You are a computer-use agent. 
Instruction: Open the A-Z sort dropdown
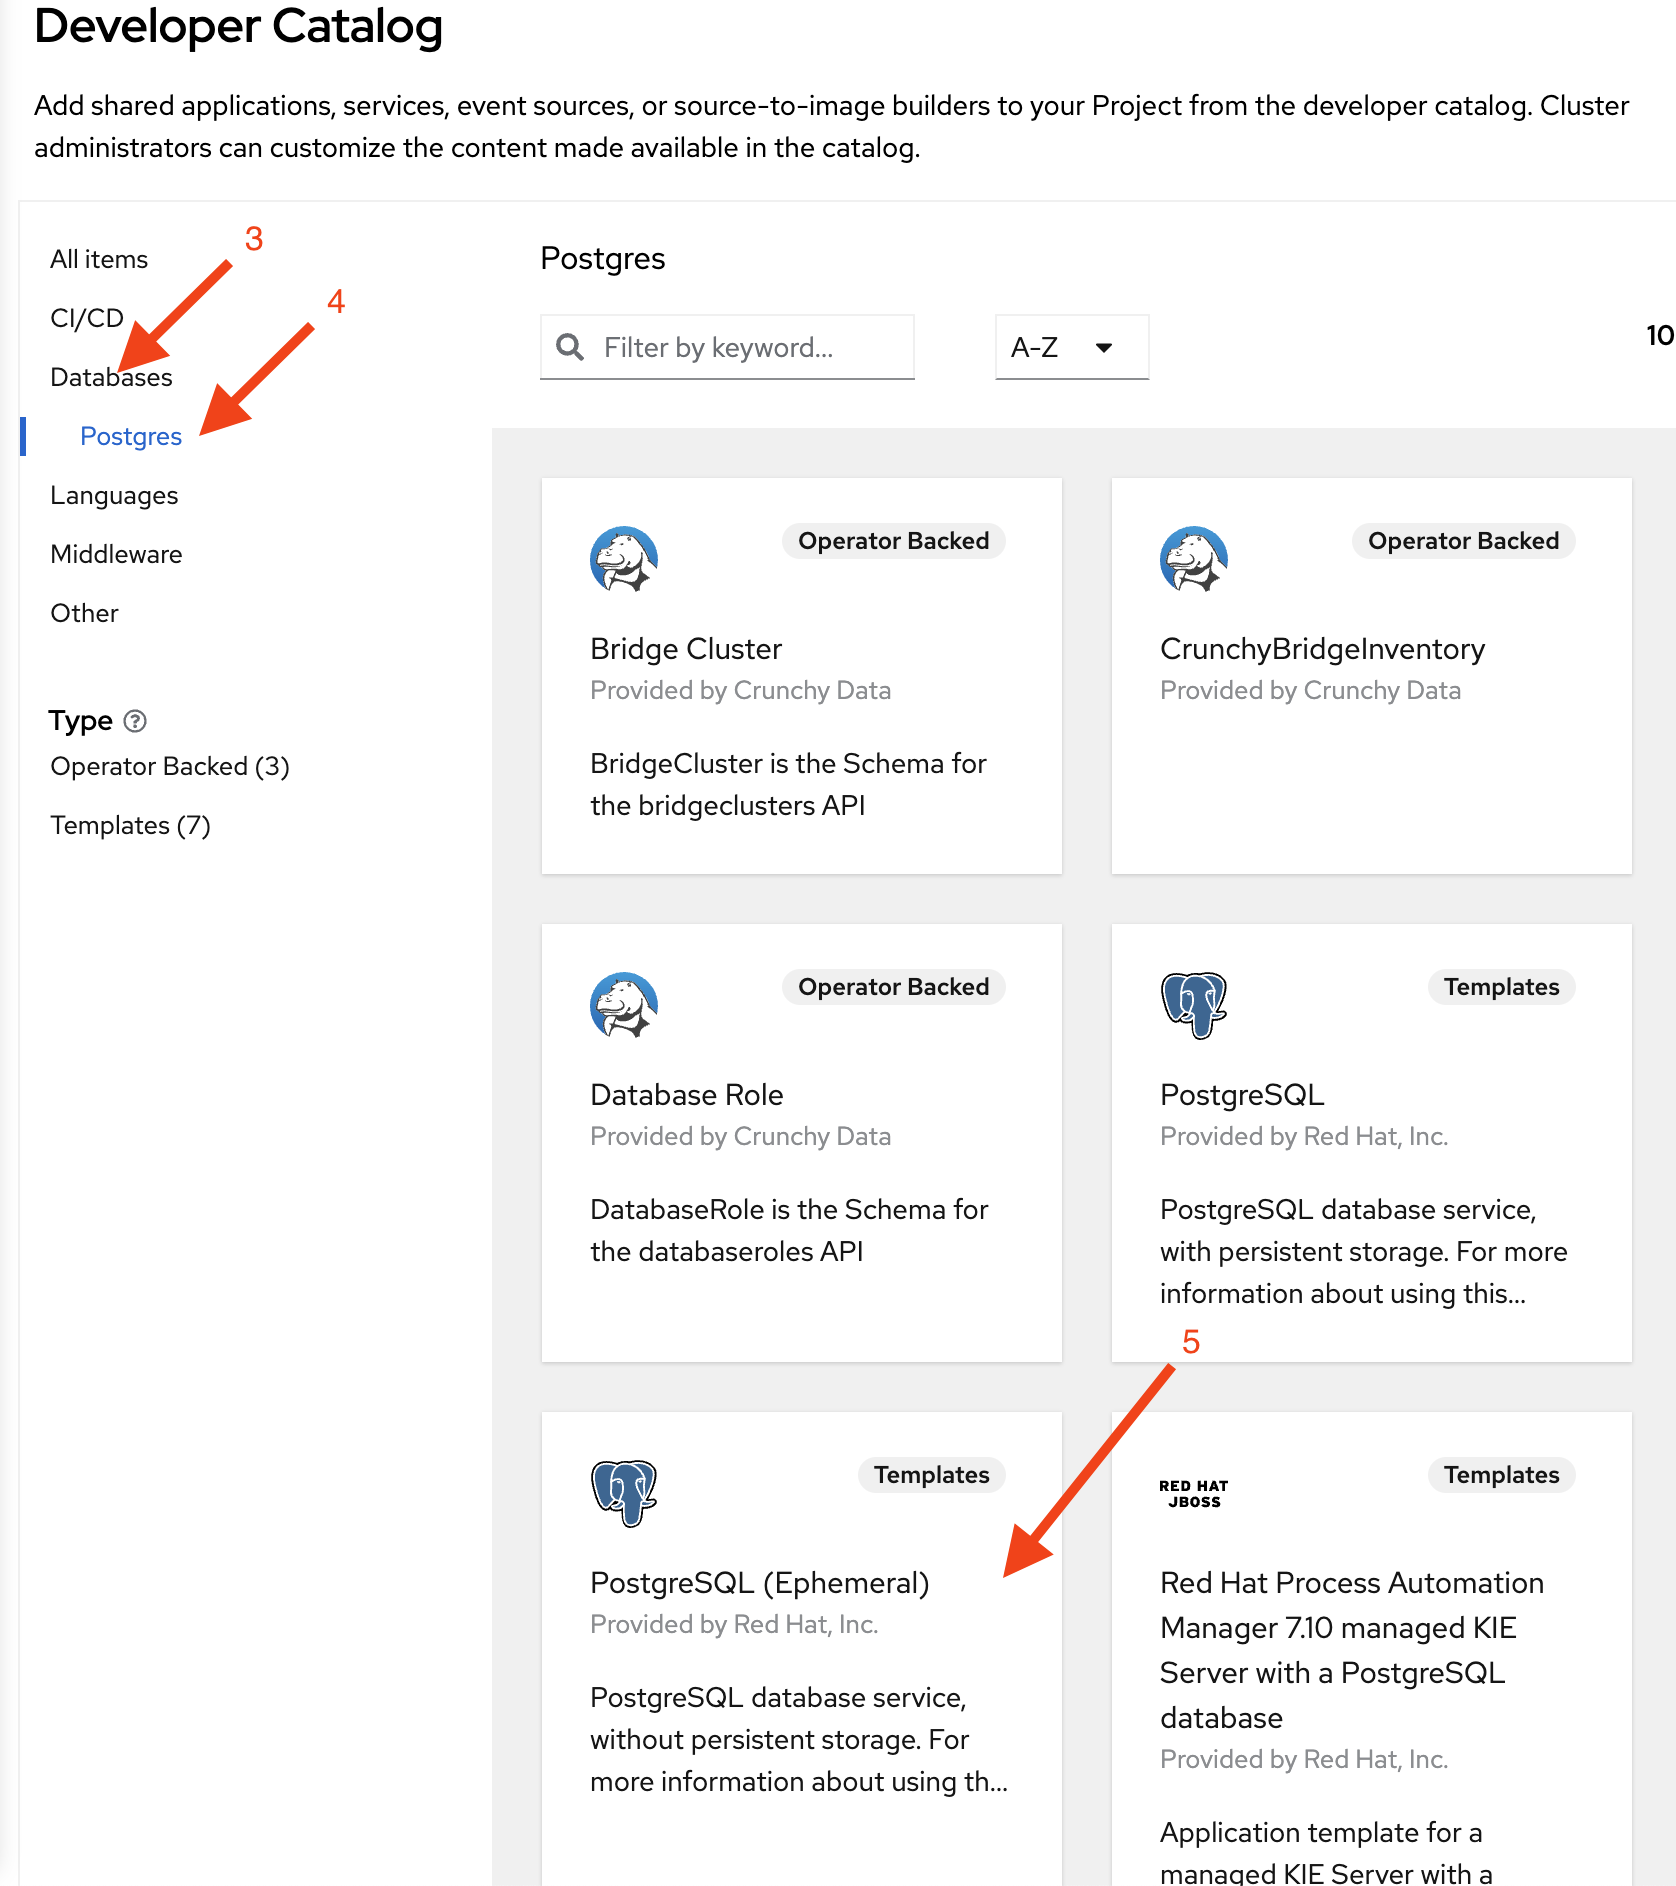(x=1071, y=347)
